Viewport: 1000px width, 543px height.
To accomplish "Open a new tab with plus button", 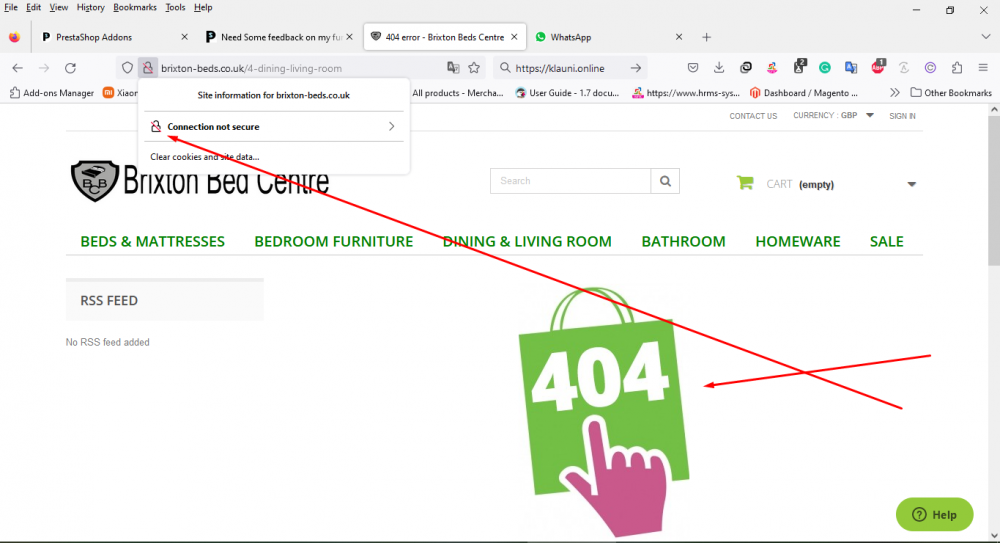I will point(706,37).
